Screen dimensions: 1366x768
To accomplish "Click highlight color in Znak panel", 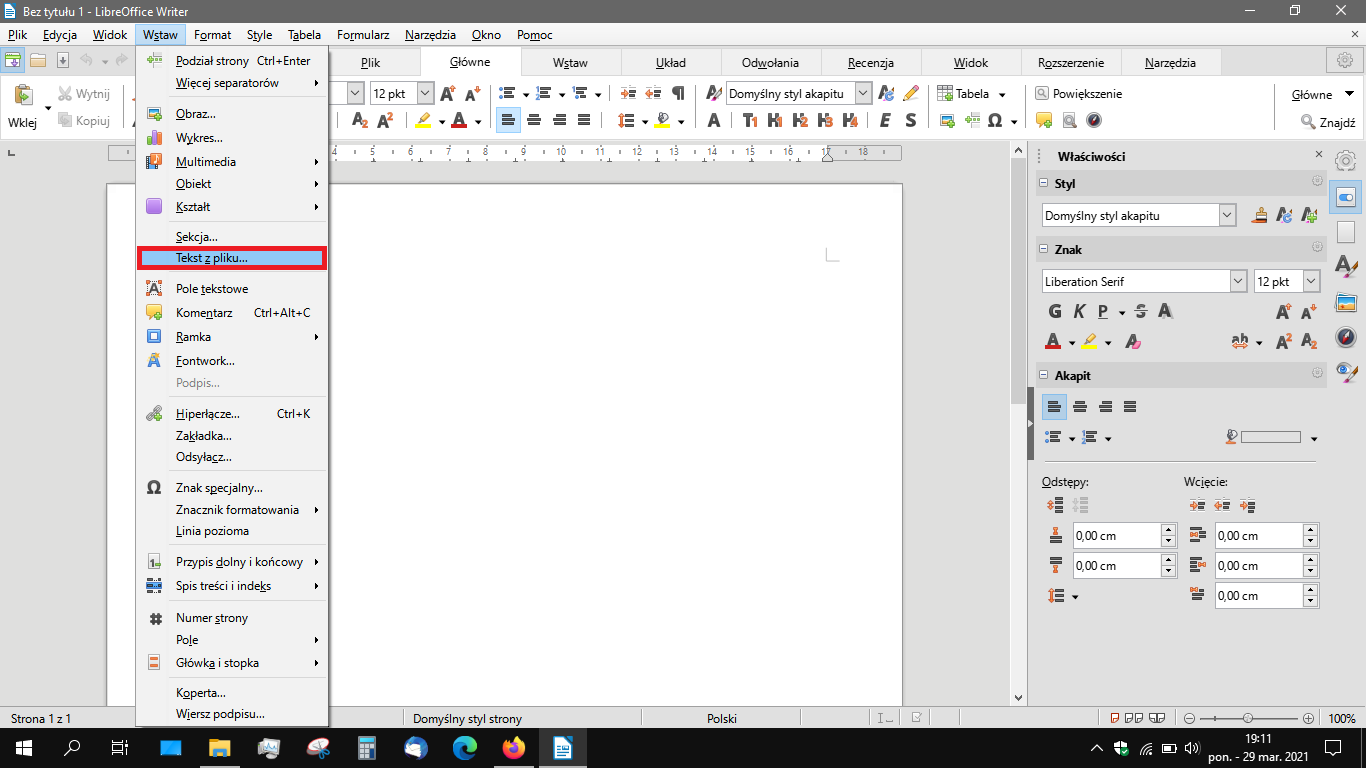I will (1089, 341).
